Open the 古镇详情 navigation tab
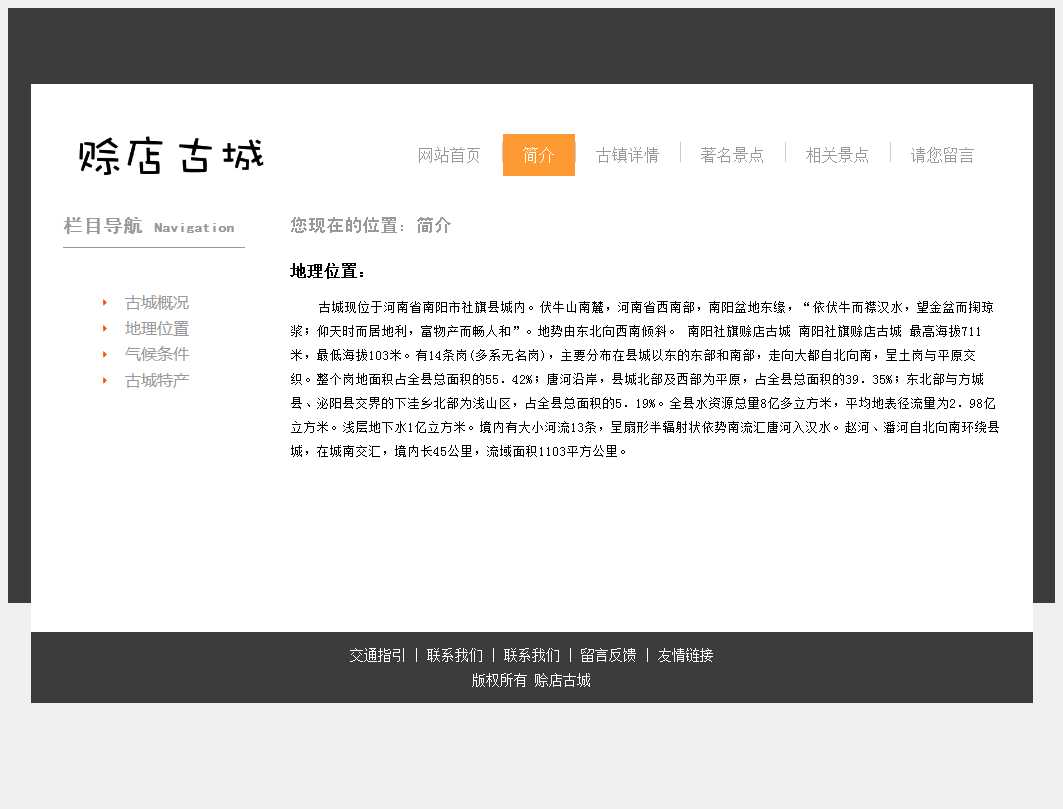 point(627,155)
